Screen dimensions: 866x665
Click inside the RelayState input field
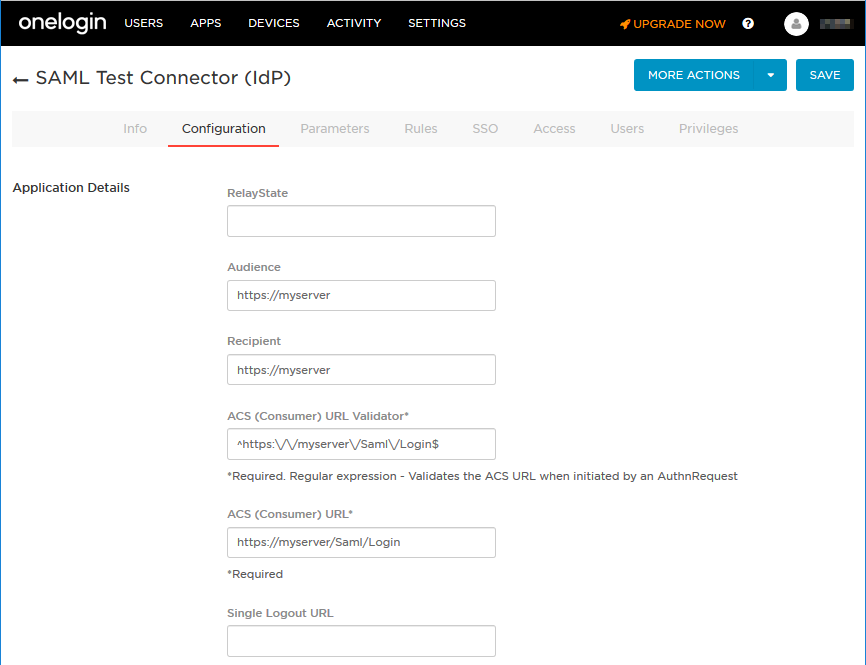coord(361,221)
